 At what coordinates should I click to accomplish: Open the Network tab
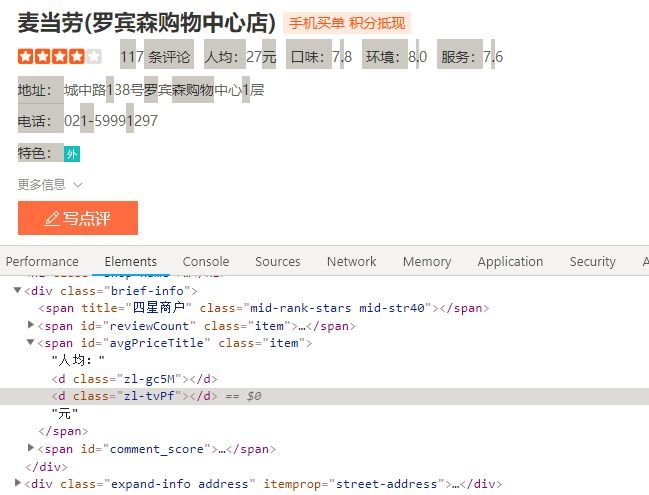click(x=351, y=262)
